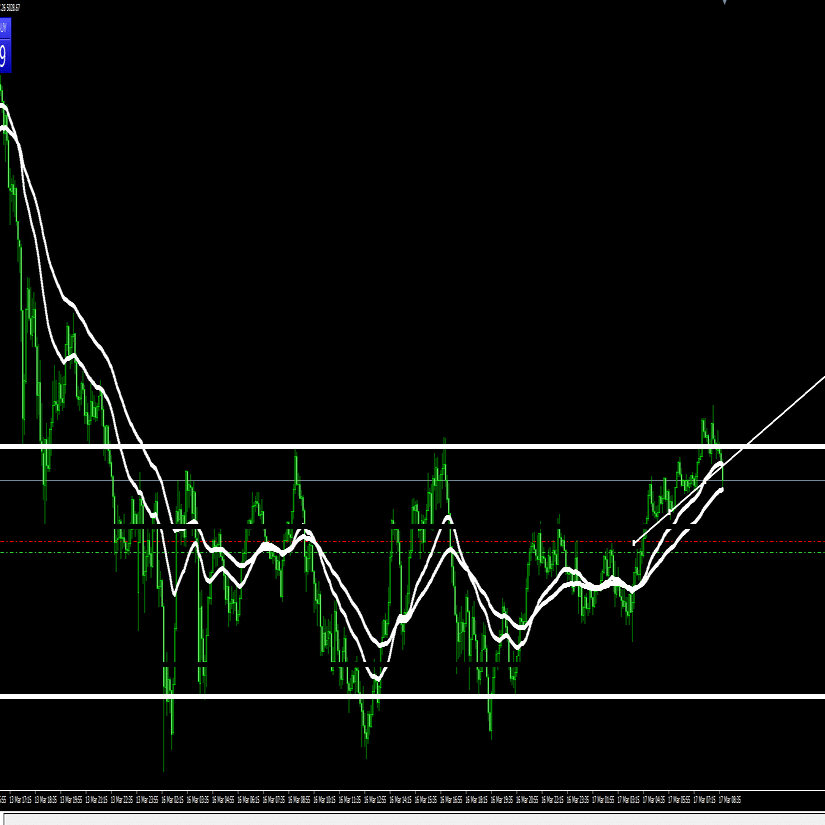Select the red dash-dot horizontal level line

(412, 541)
